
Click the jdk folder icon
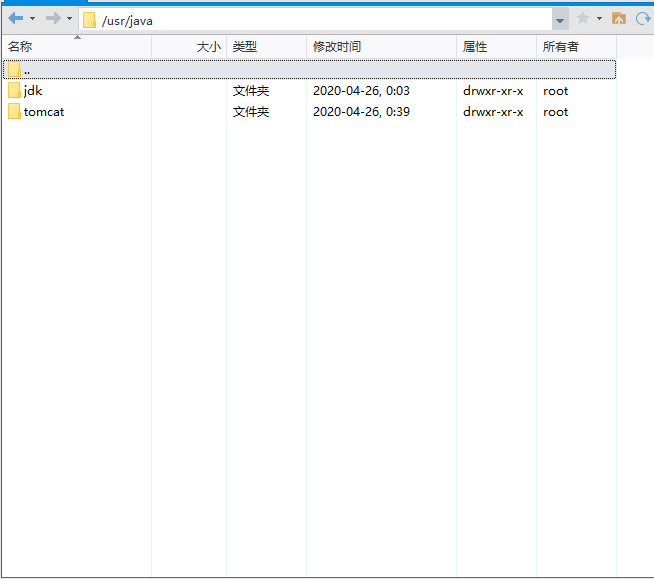point(14,91)
